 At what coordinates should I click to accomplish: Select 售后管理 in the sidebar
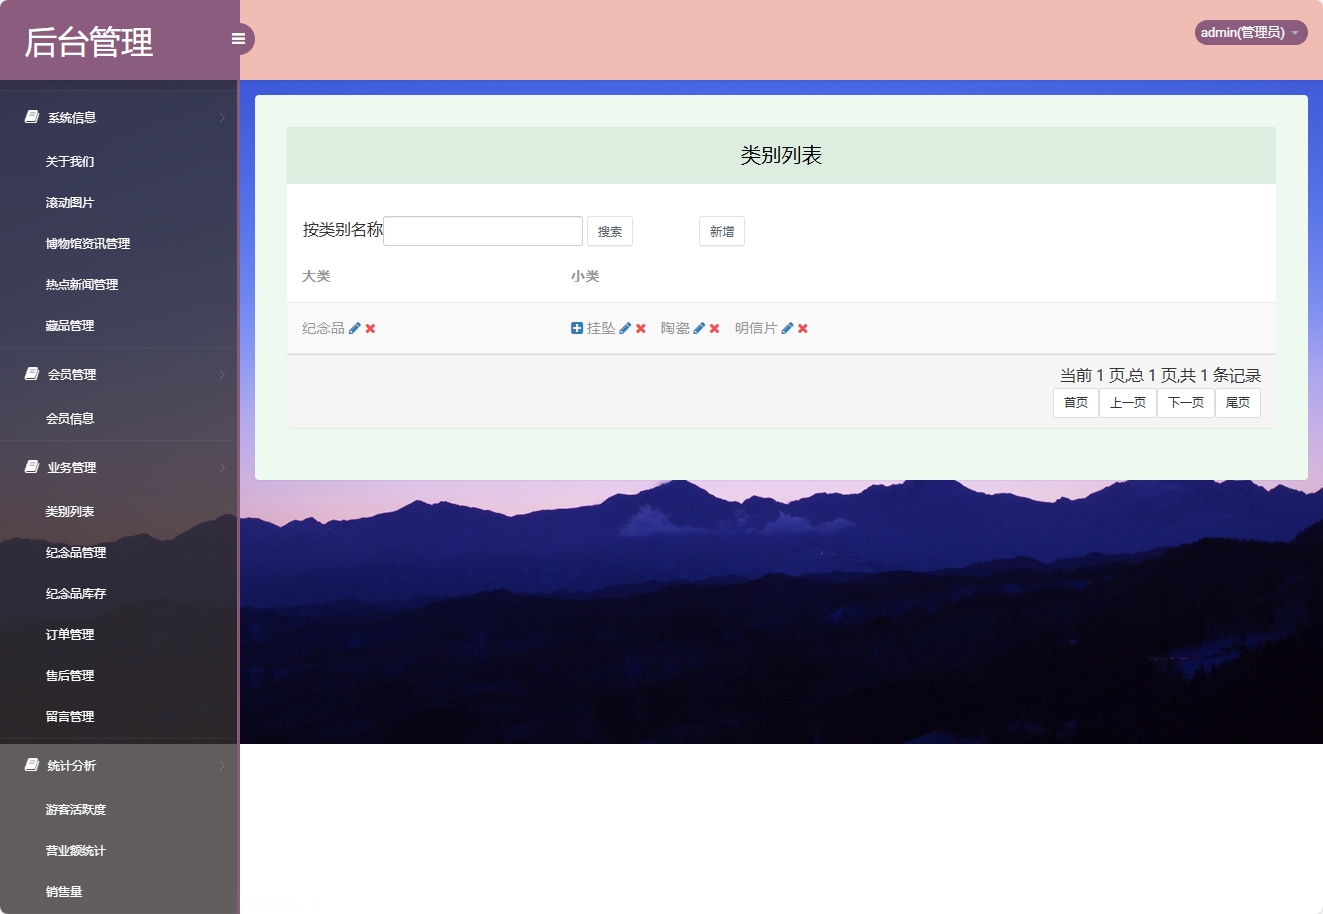tap(70, 676)
